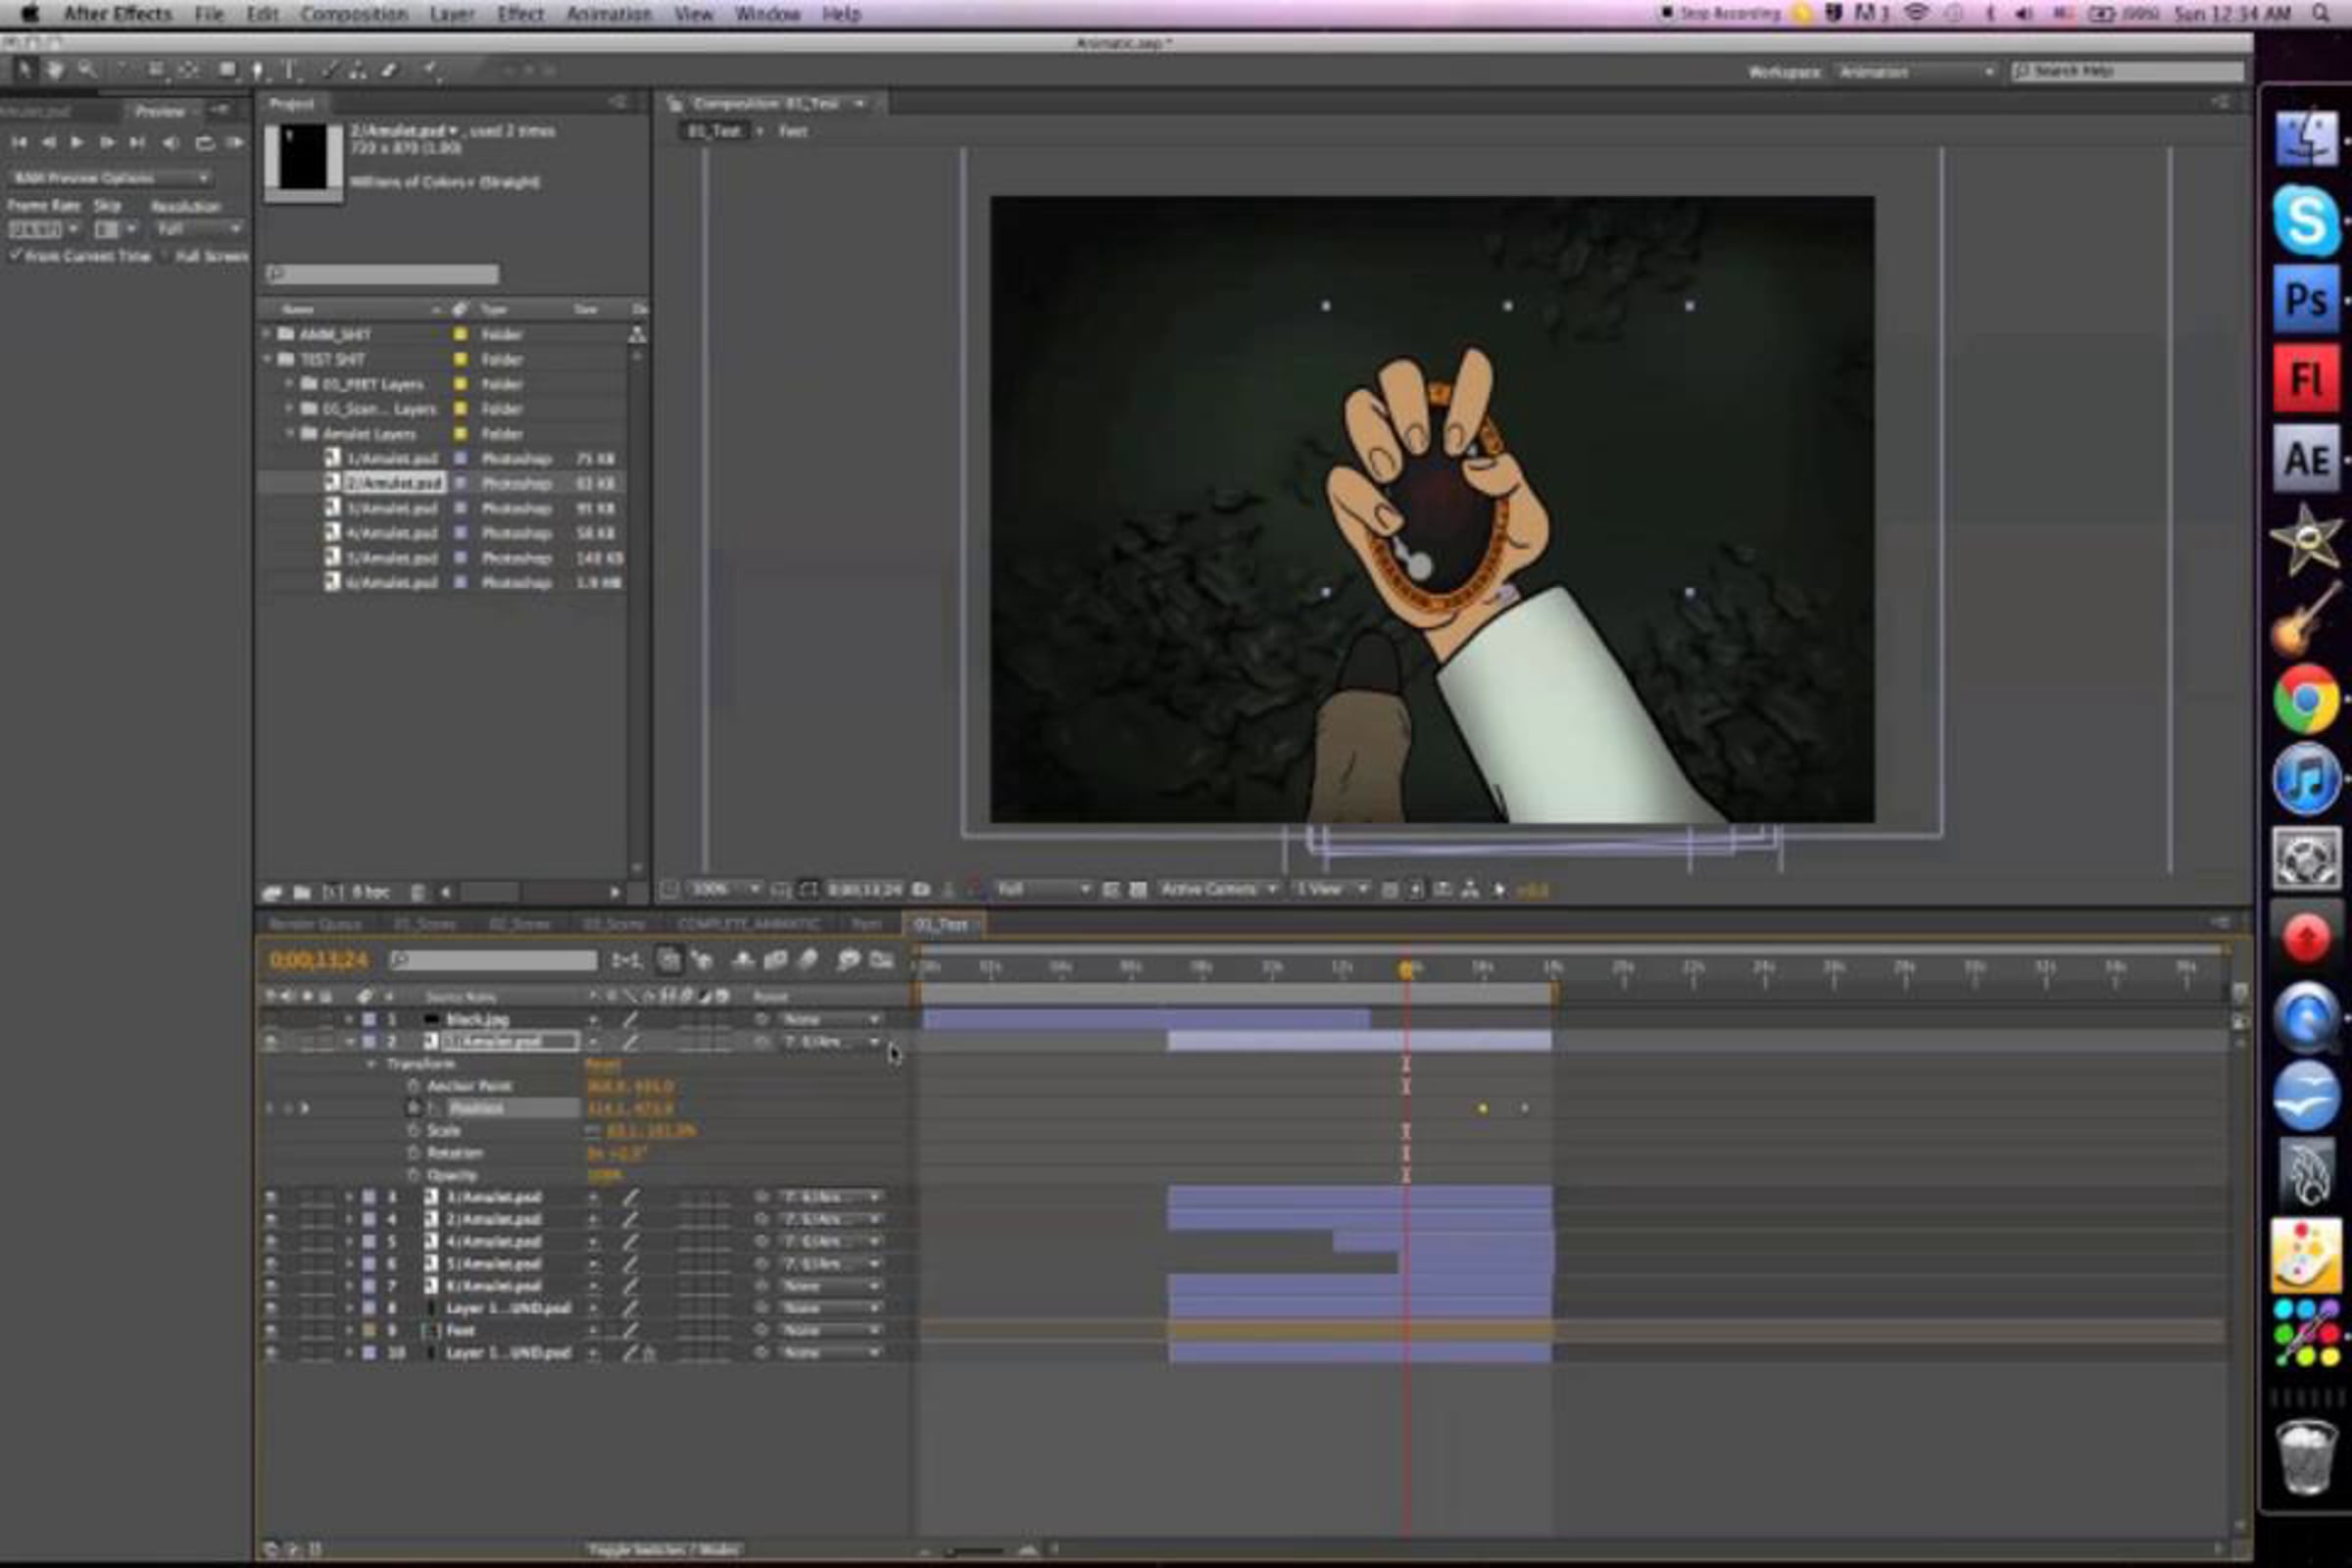Select the Brush tool
Screen dimensions: 2352x1568
click(x=329, y=69)
